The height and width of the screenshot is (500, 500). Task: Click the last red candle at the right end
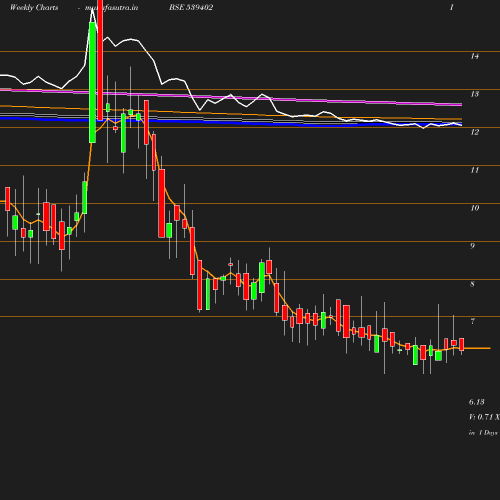(462, 344)
